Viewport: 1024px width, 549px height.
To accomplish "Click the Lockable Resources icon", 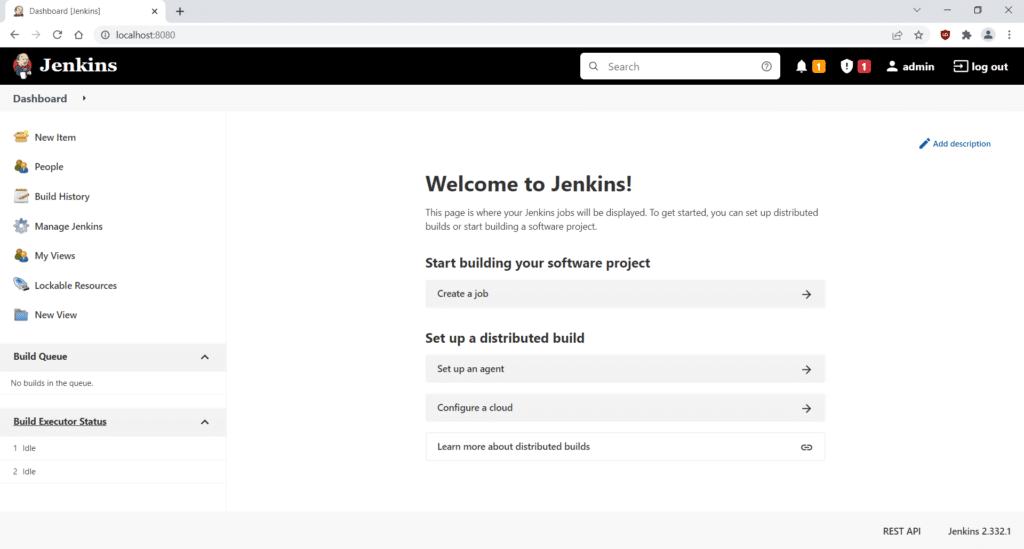I will click(21, 285).
